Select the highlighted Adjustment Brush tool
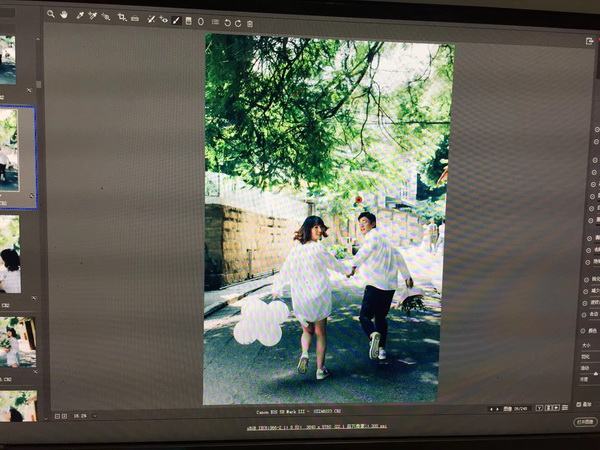 pyautogui.click(x=176, y=20)
